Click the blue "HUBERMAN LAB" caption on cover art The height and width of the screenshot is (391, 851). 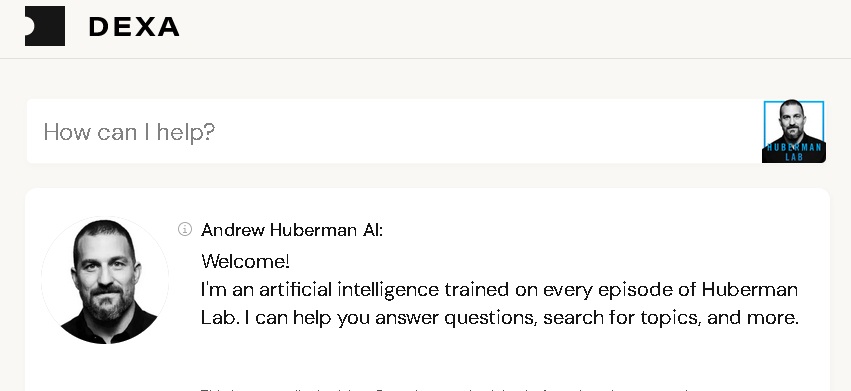click(x=793, y=152)
